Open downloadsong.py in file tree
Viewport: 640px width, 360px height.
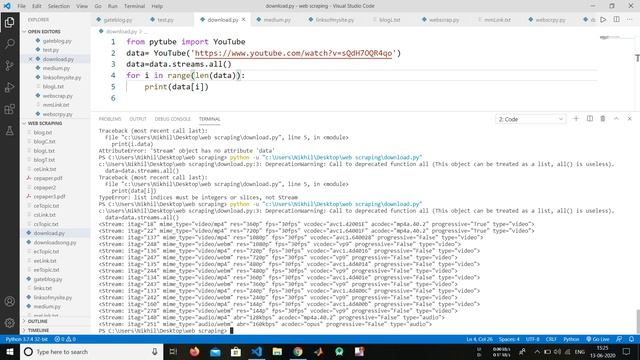tap(55, 242)
